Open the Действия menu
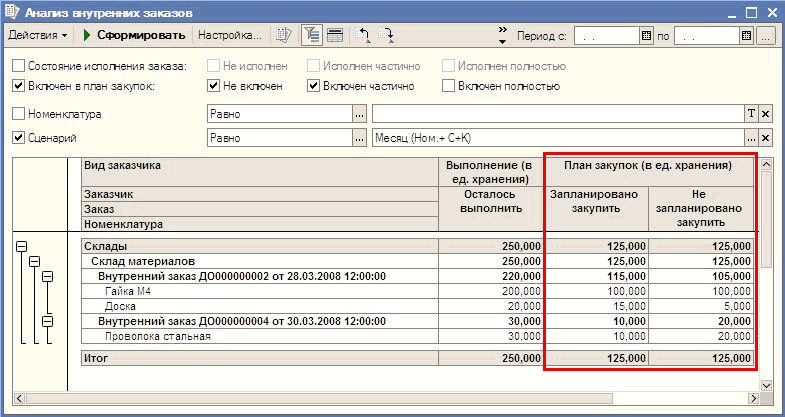 (38, 35)
